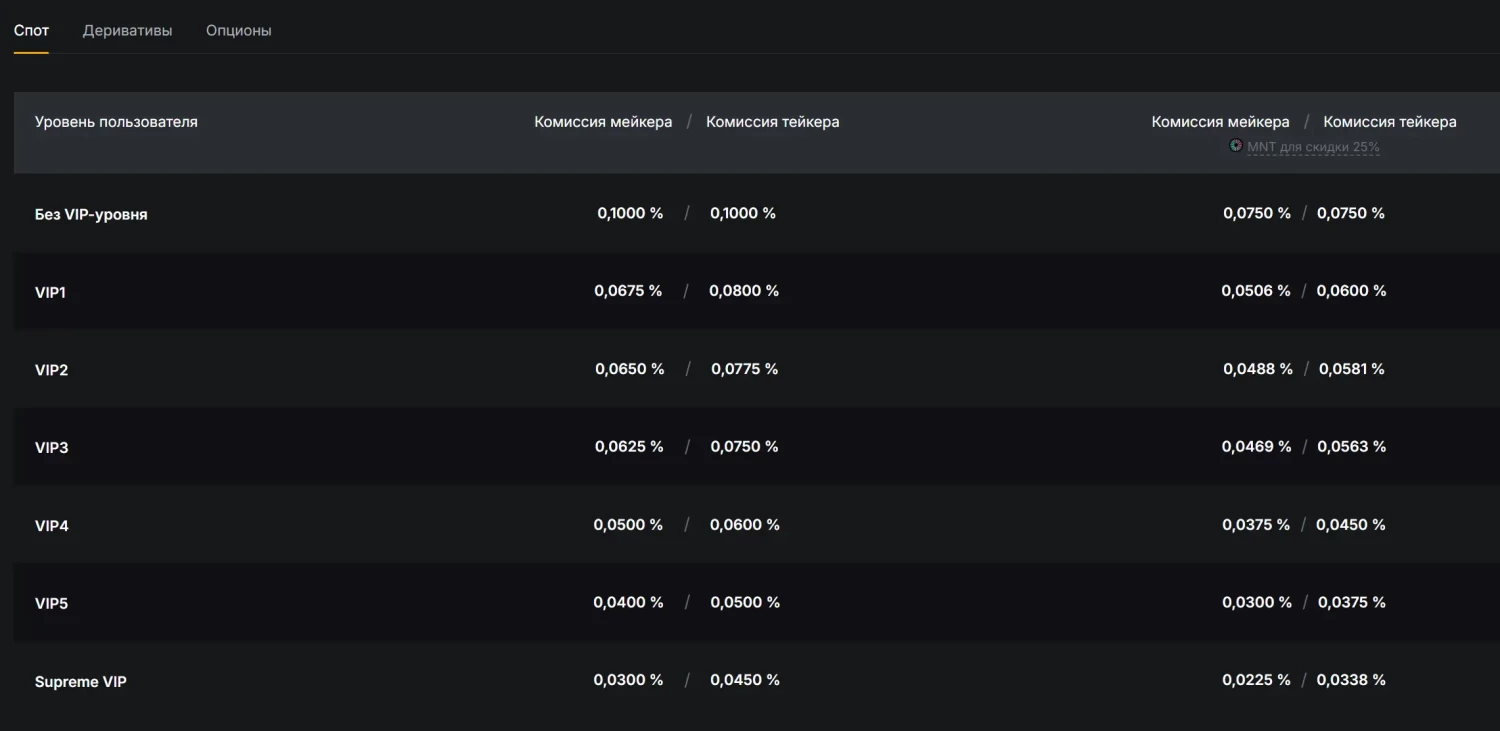Select the Supreme VIP row label
Image resolution: width=1500 pixels, height=731 pixels.
(x=80, y=681)
